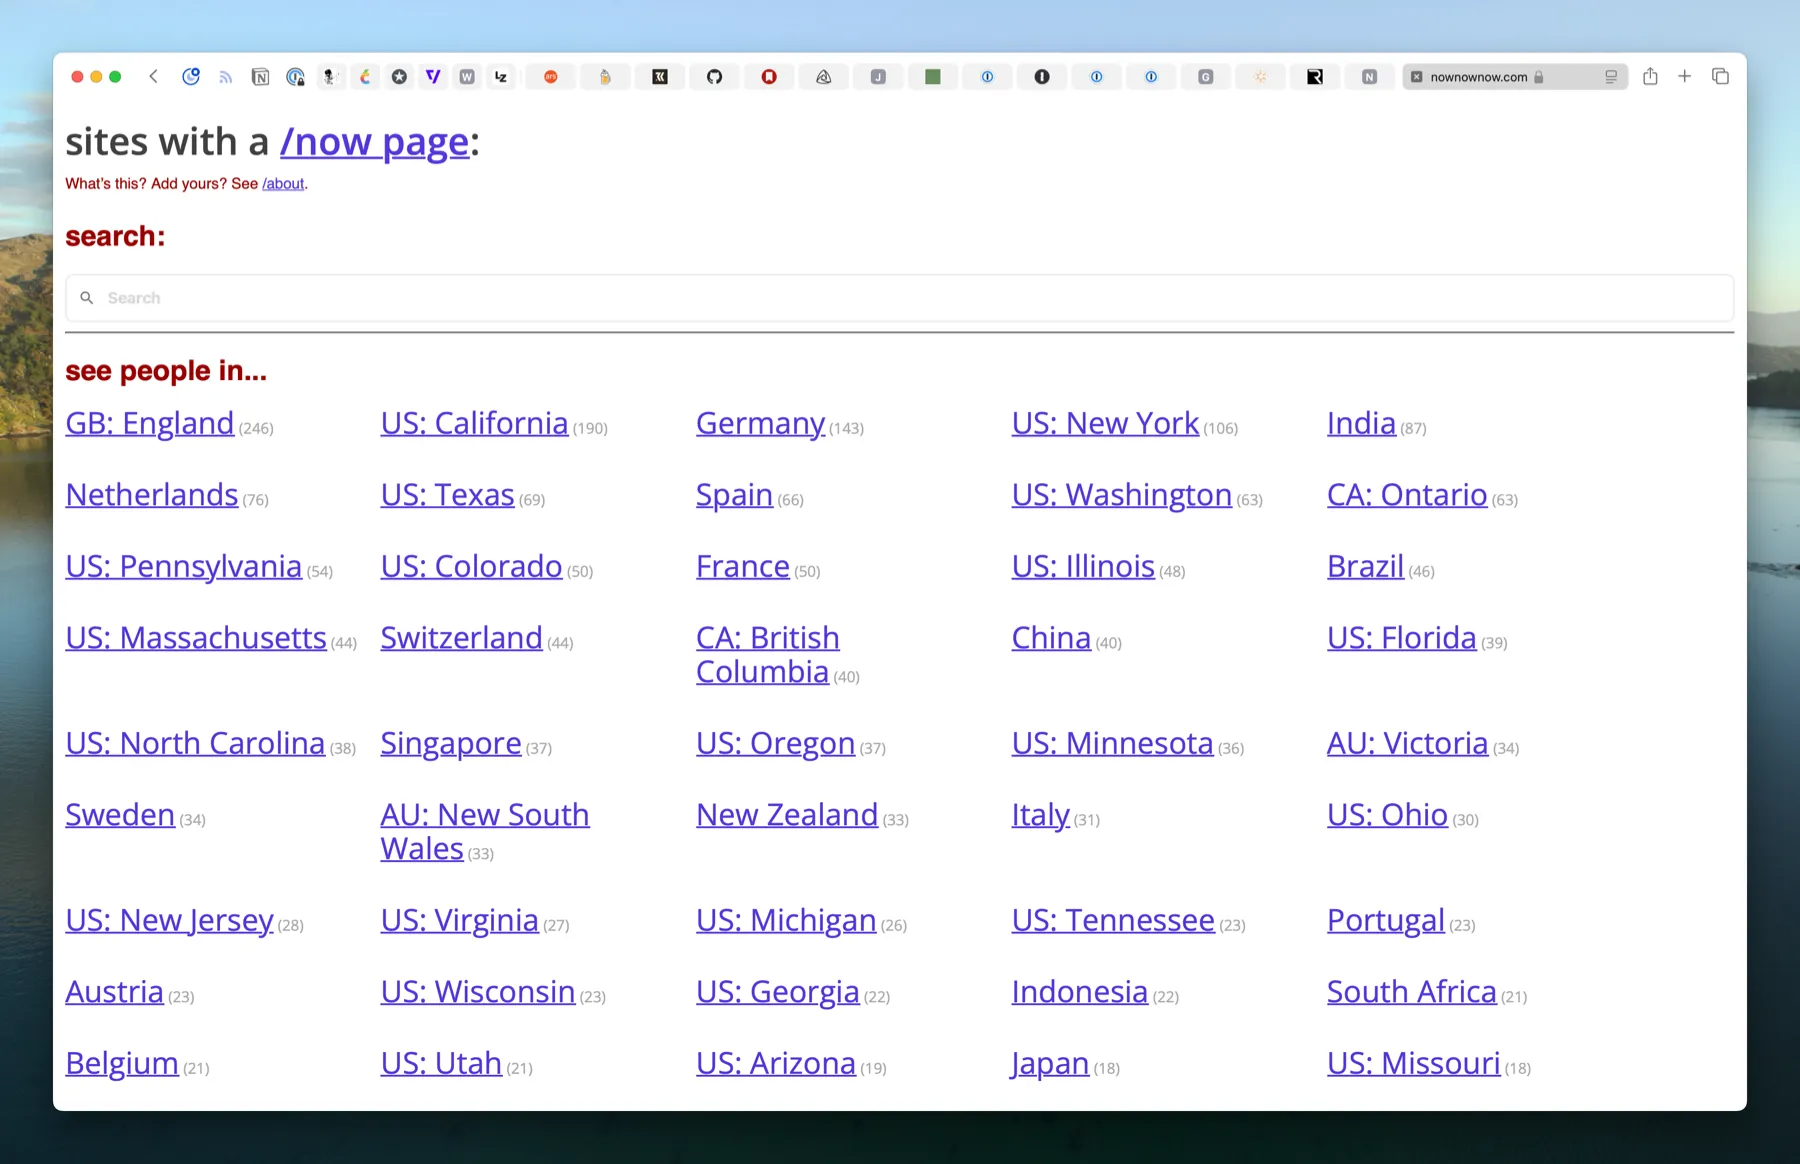Screen dimensions: 1800x1164
Task: Click in the Search input field
Action: click(x=900, y=298)
